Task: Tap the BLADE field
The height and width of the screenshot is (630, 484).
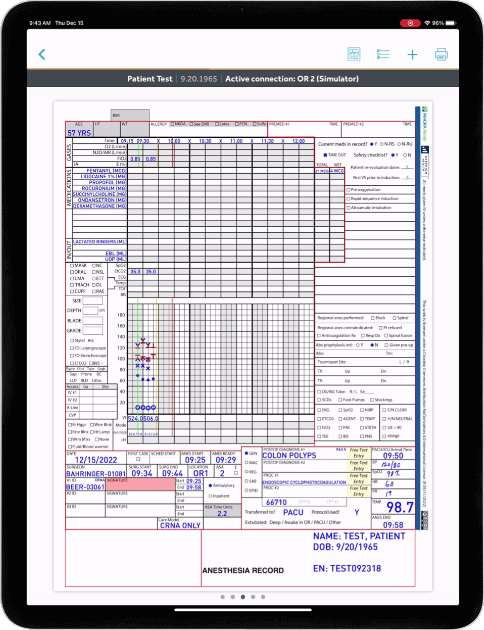Action: click(x=92, y=321)
